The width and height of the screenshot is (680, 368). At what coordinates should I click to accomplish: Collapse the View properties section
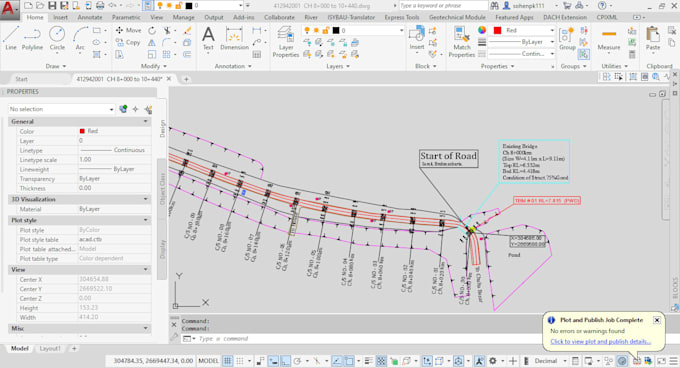pos(146,270)
